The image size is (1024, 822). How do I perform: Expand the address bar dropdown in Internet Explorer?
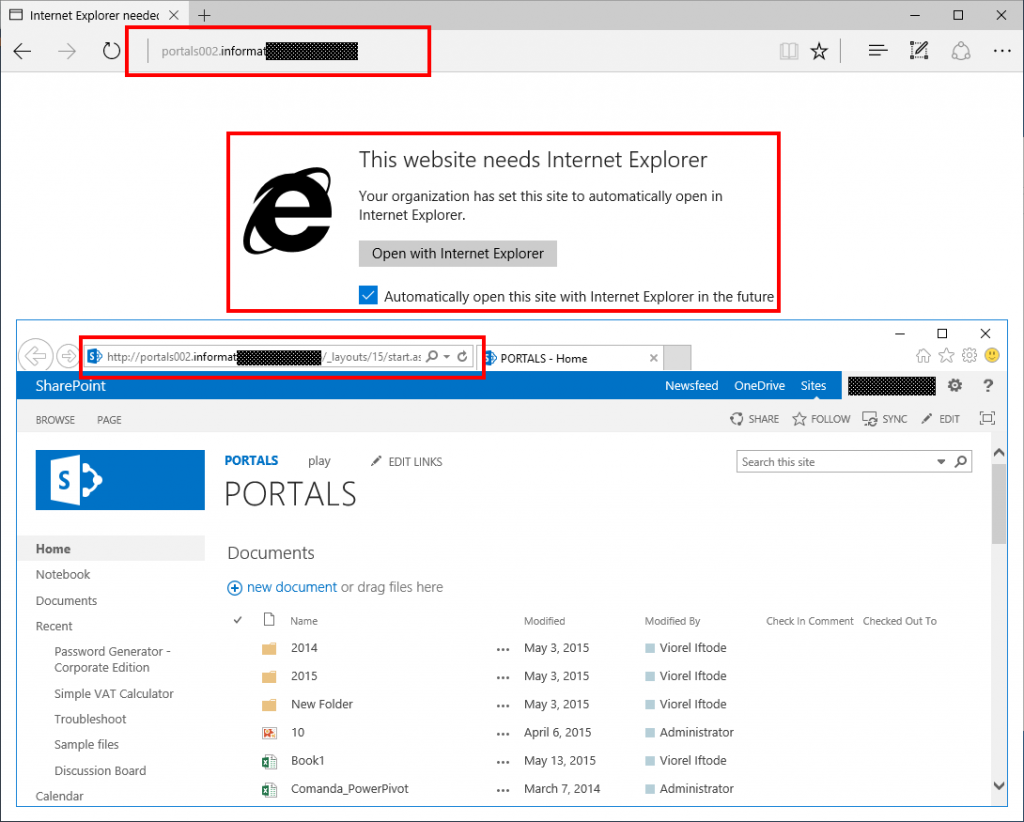(x=446, y=357)
